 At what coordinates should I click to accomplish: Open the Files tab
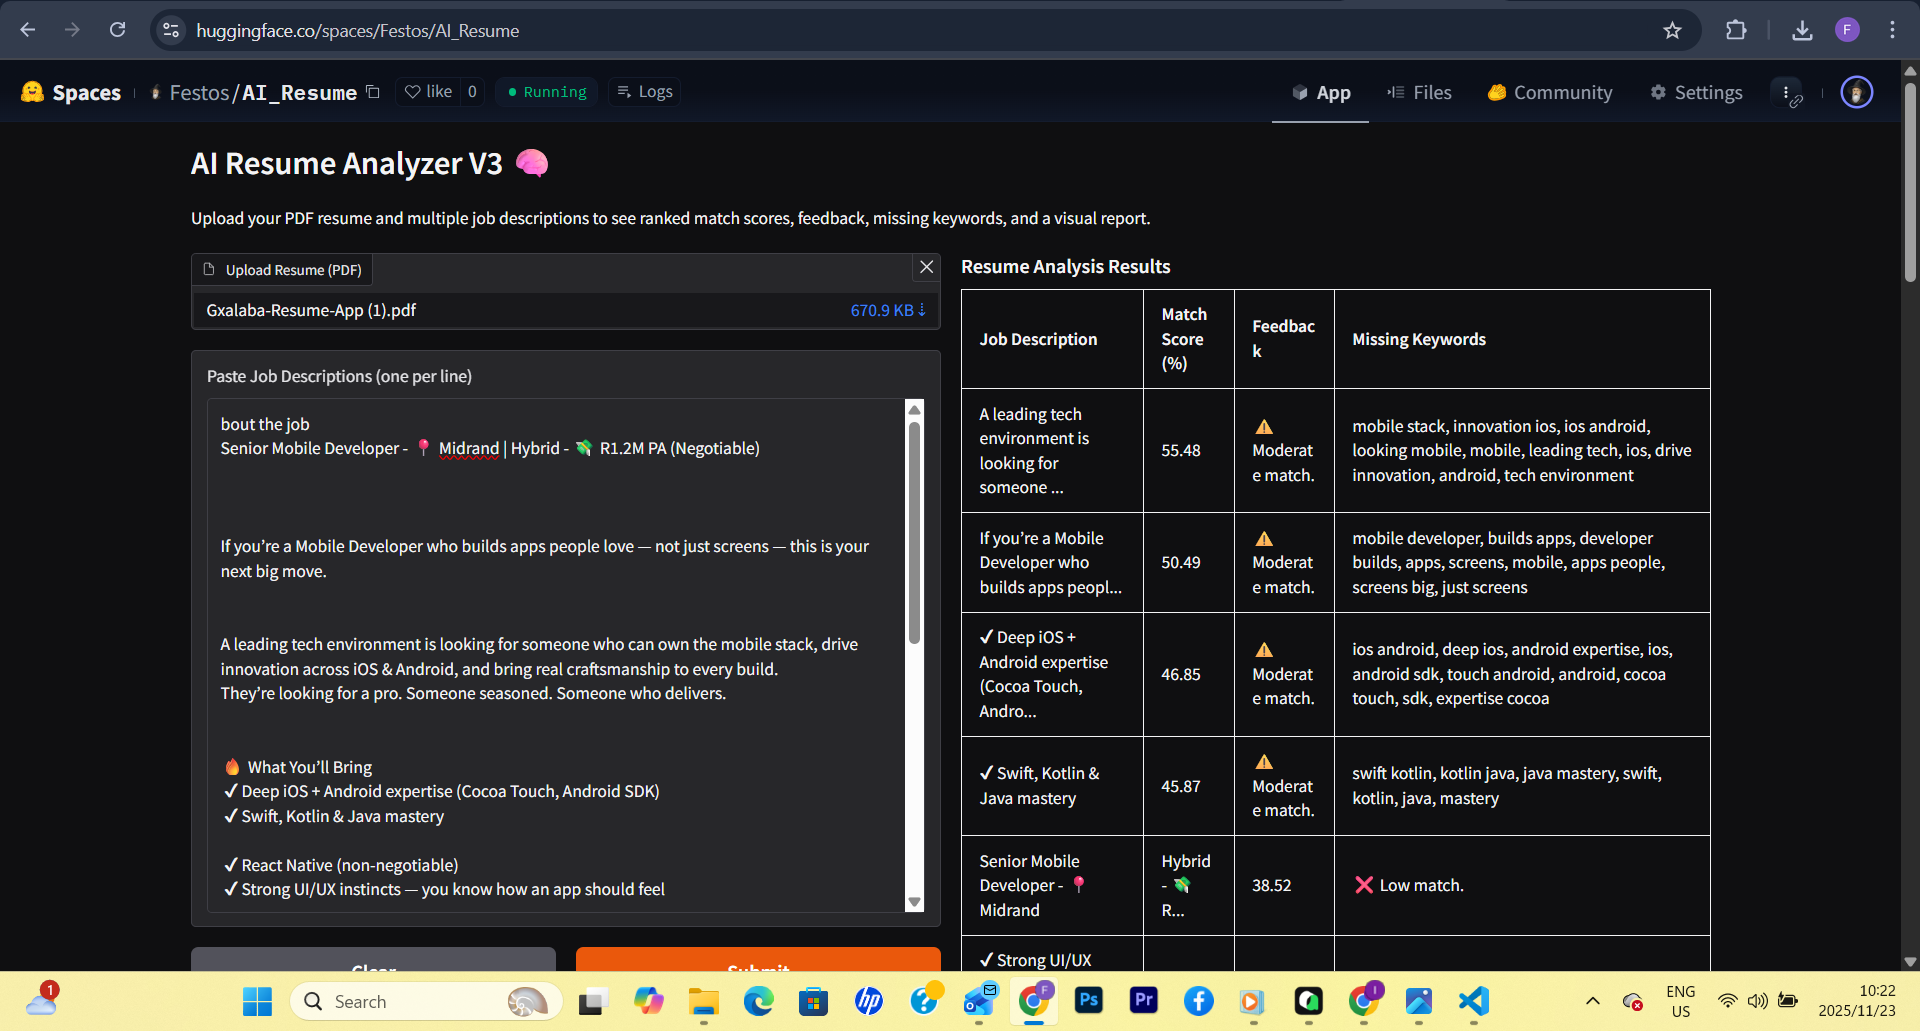[1419, 92]
